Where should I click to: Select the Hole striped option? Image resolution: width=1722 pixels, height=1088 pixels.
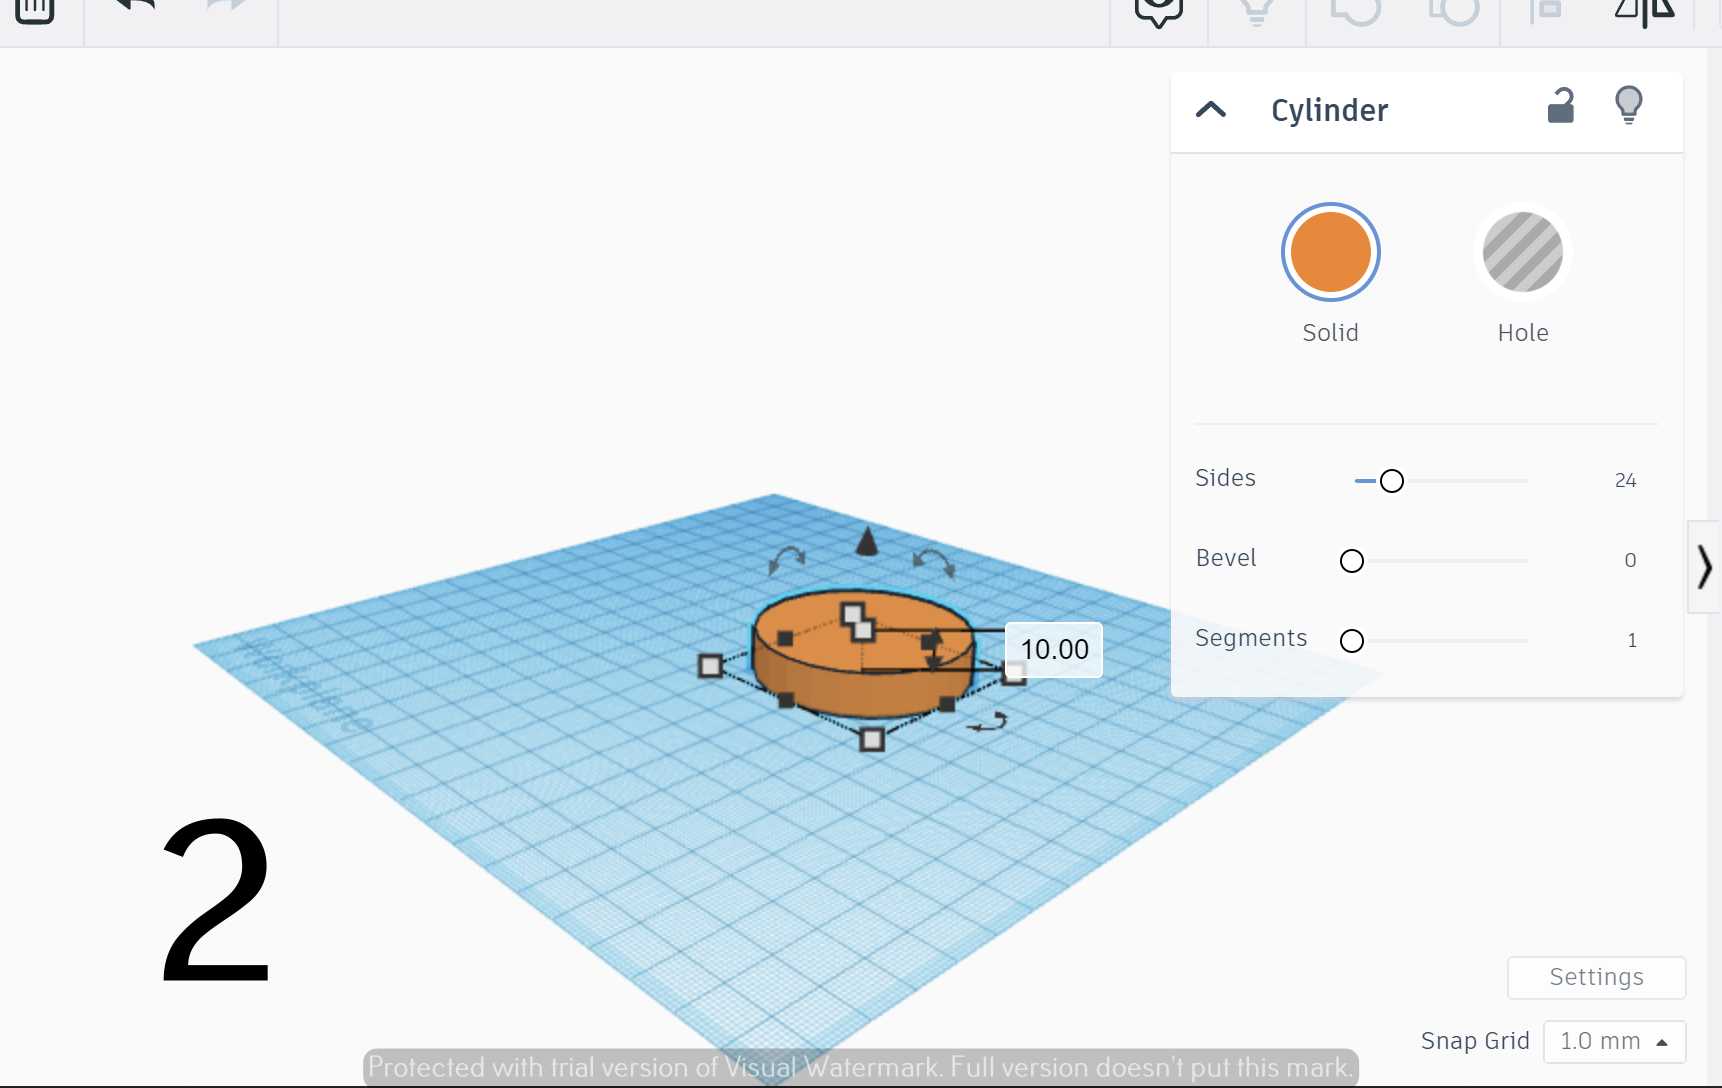[1523, 252]
